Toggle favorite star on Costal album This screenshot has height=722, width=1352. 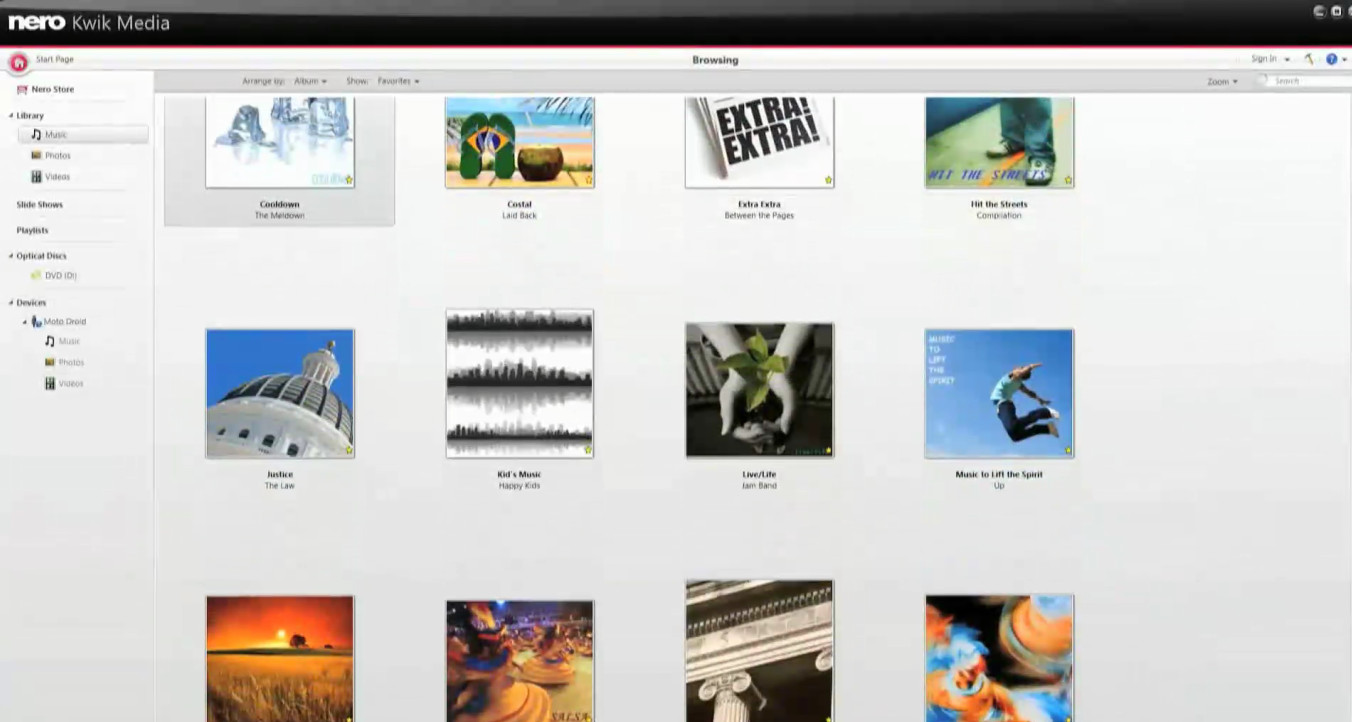tap(588, 180)
